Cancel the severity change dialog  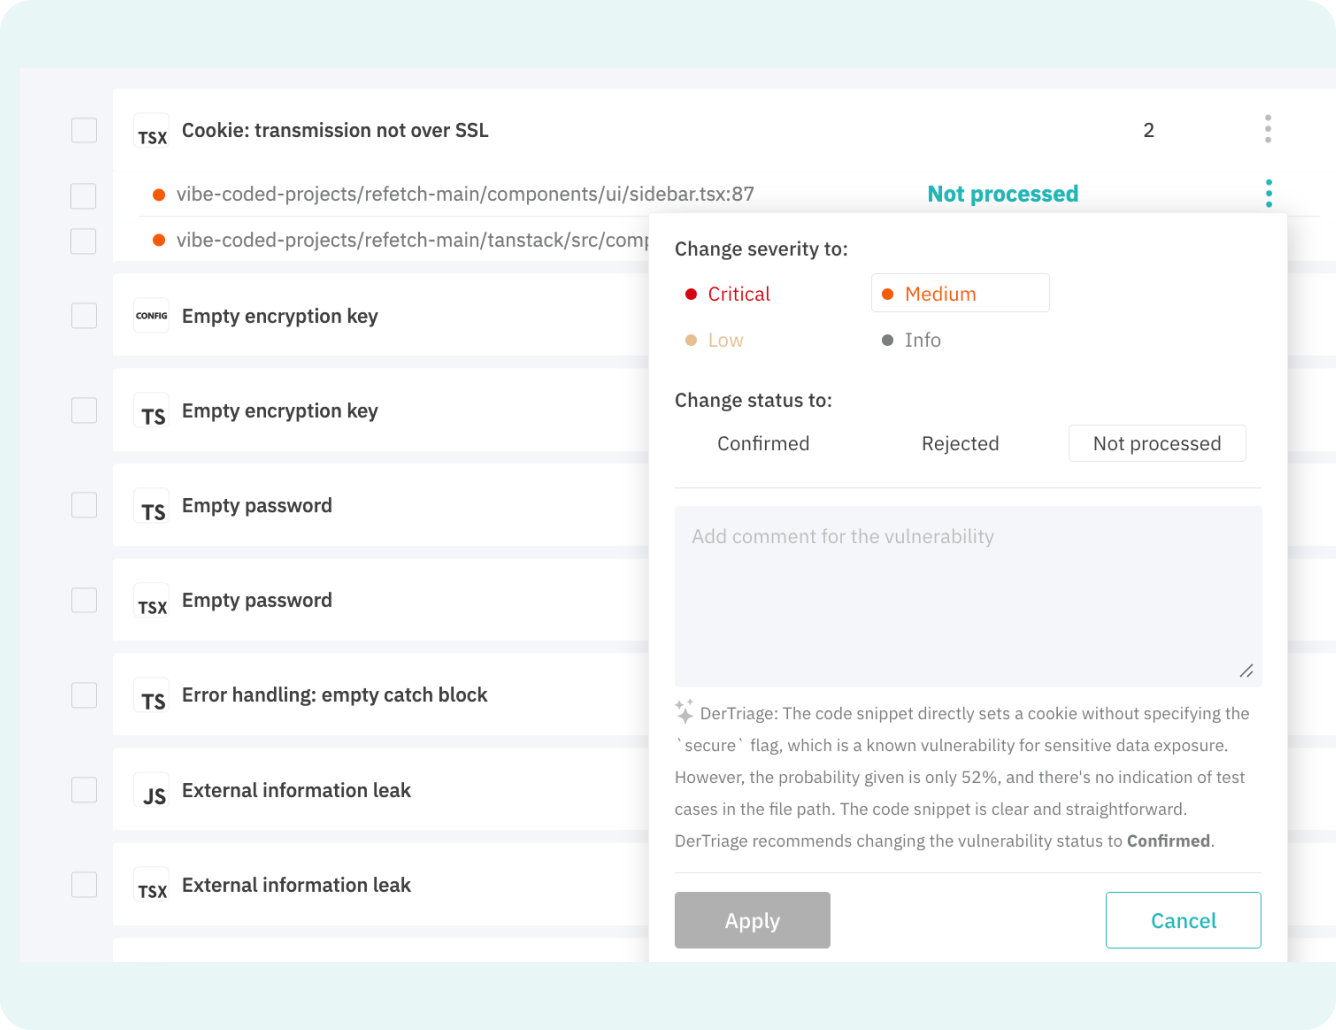click(1183, 920)
